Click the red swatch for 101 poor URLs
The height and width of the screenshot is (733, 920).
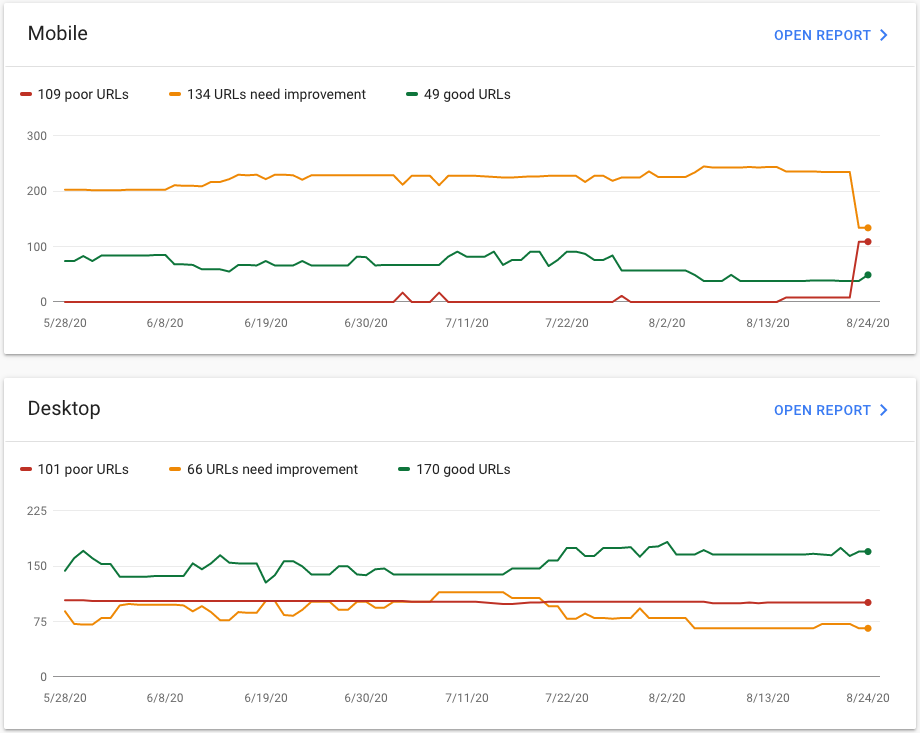(x=26, y=469)
